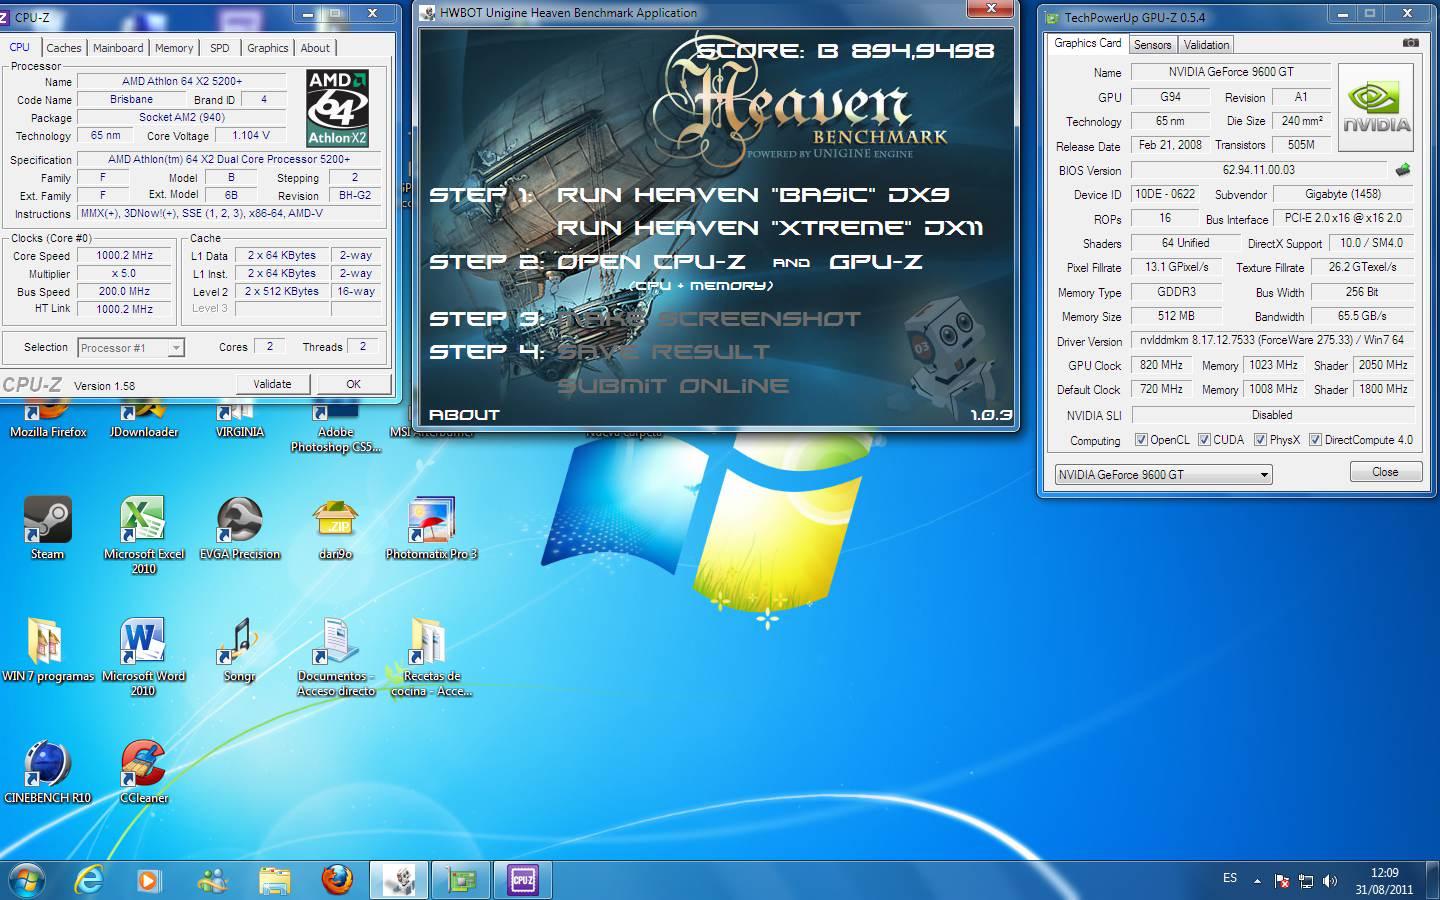
Task: Open Windows Explorer folder in the taskbar
Action: 275,880
